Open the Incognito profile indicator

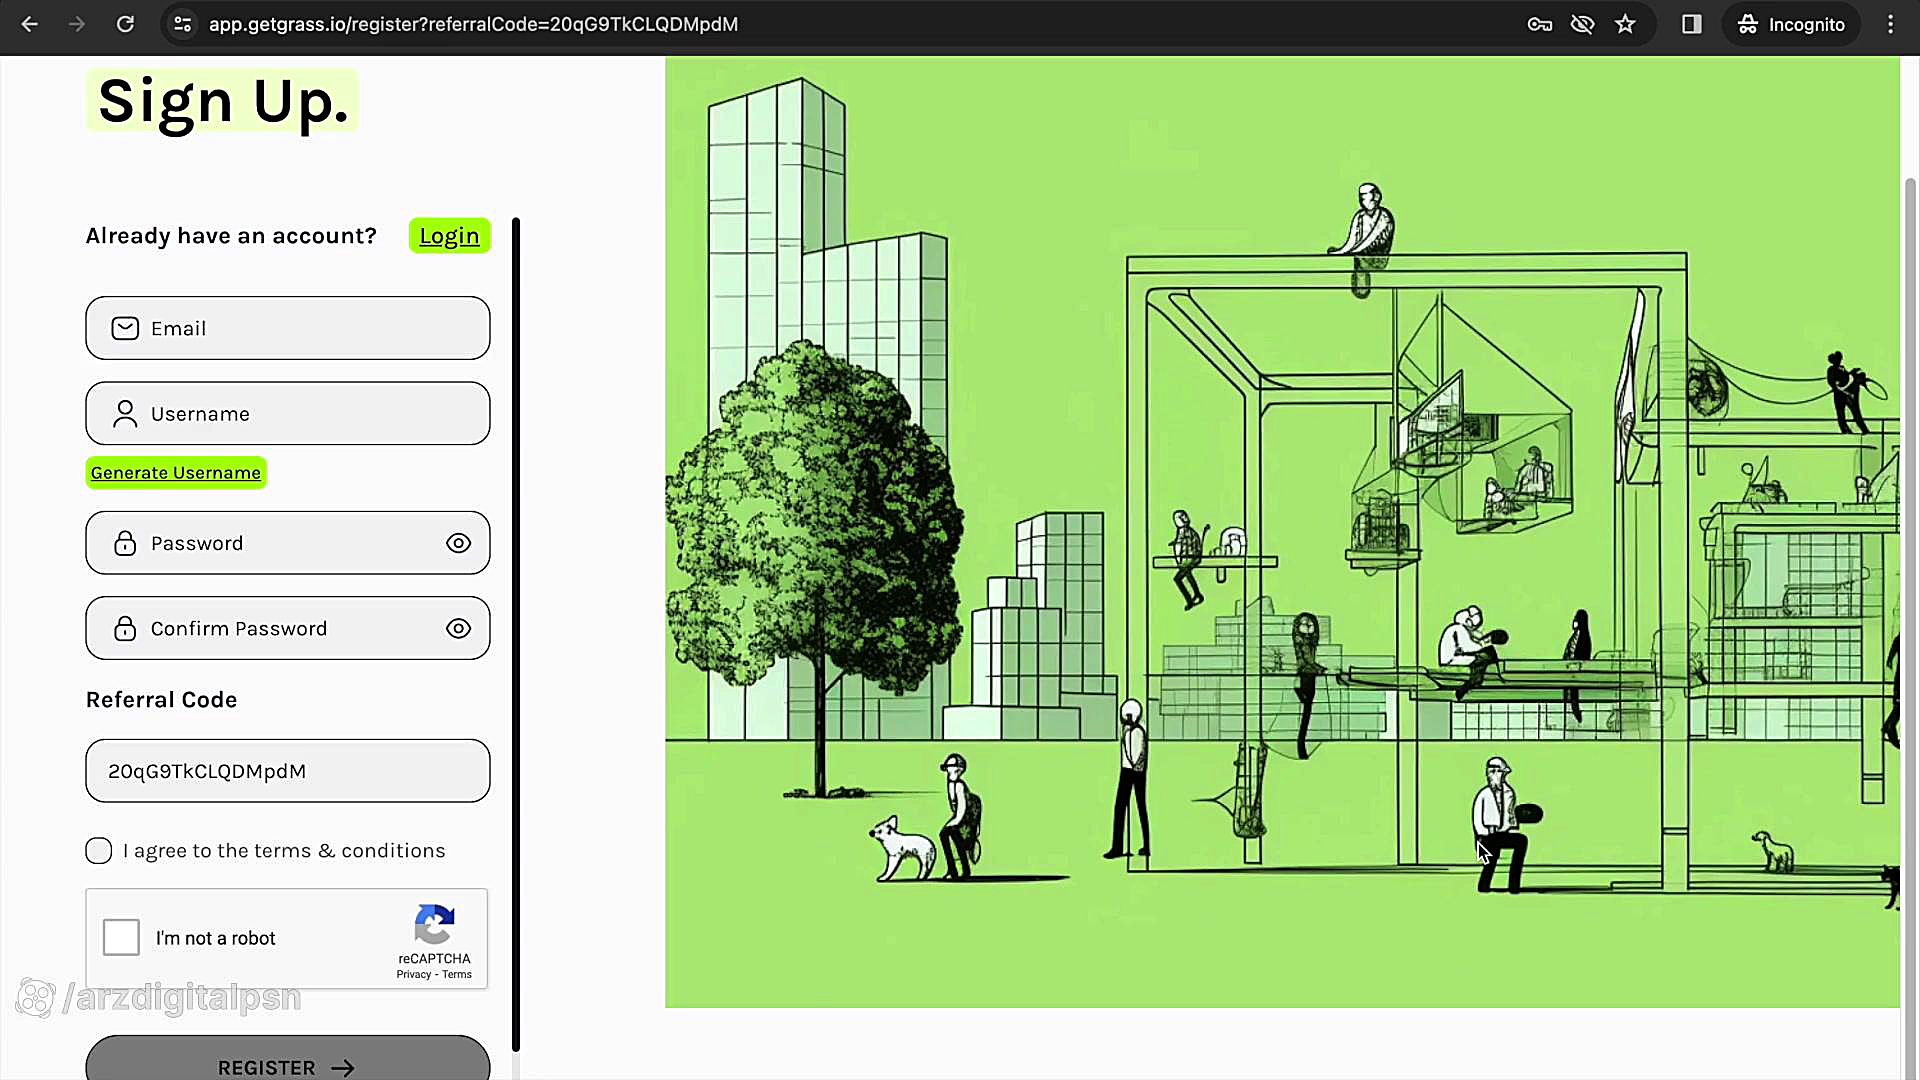pos(1791,24)
